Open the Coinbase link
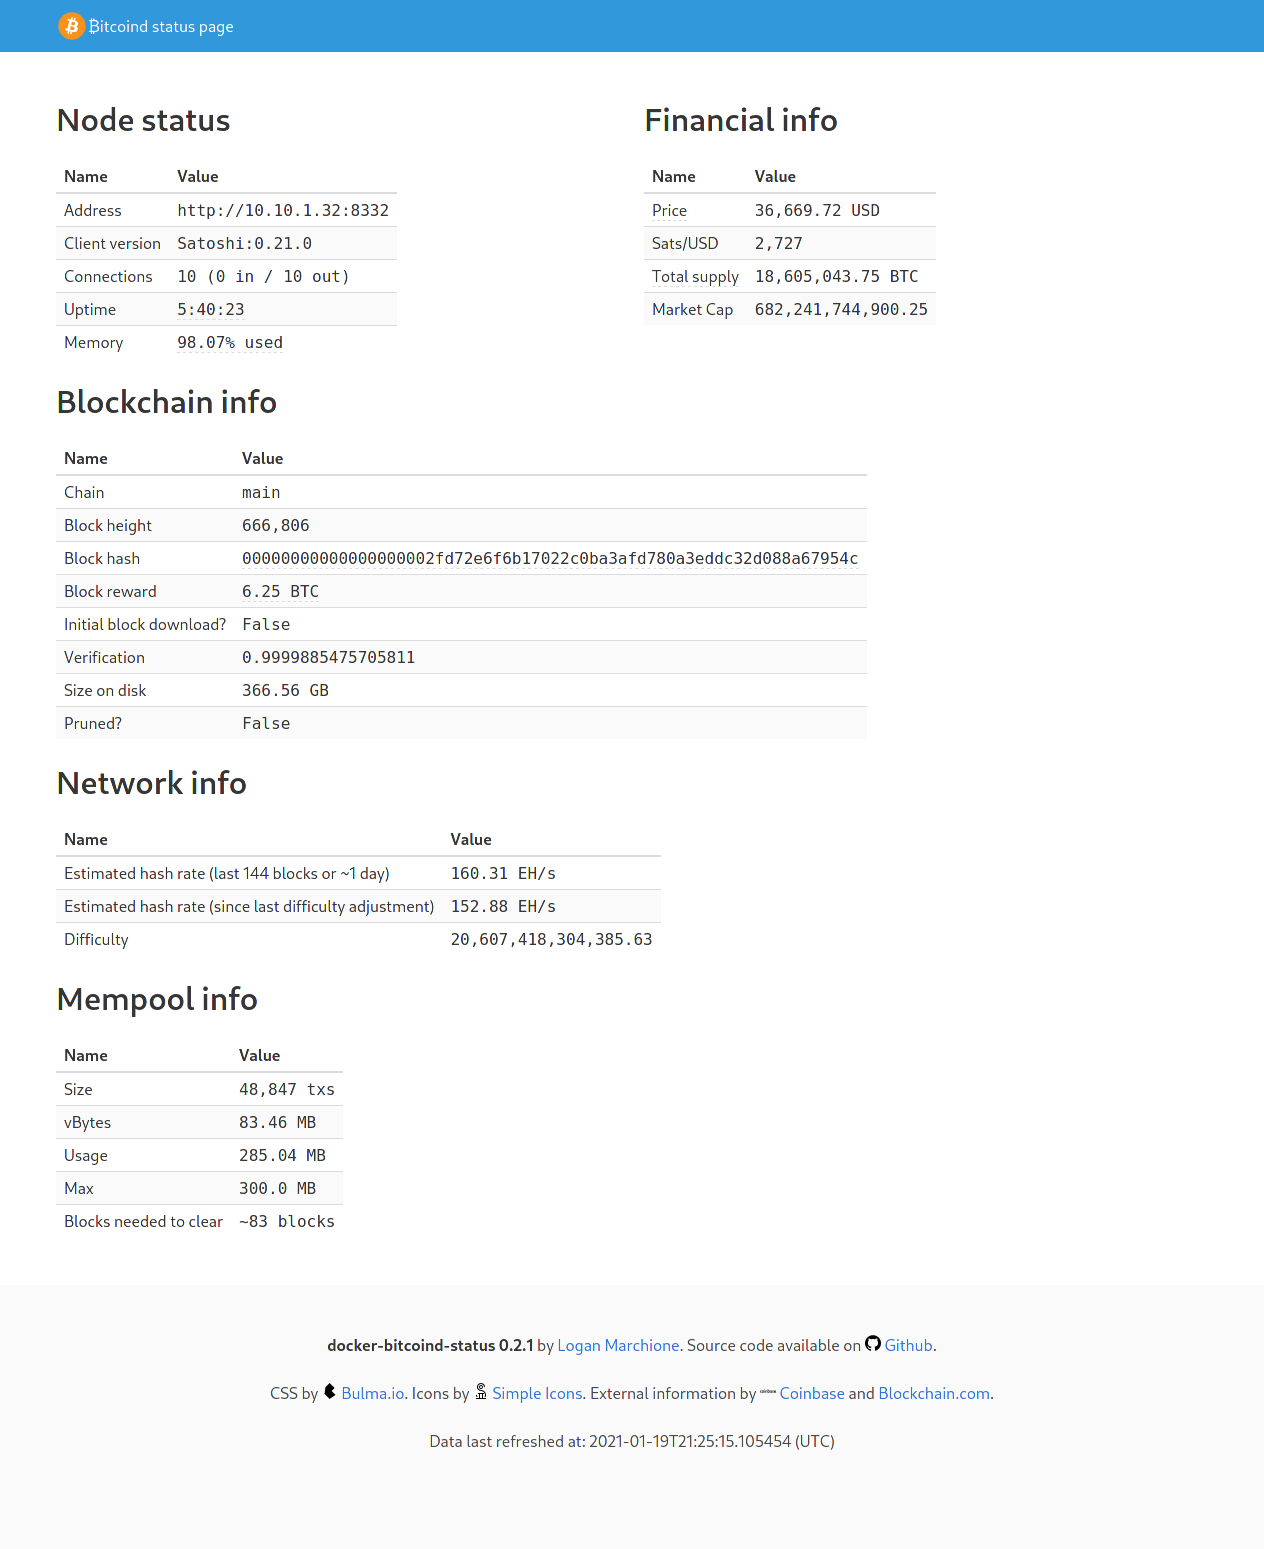 coord(812,1394)
